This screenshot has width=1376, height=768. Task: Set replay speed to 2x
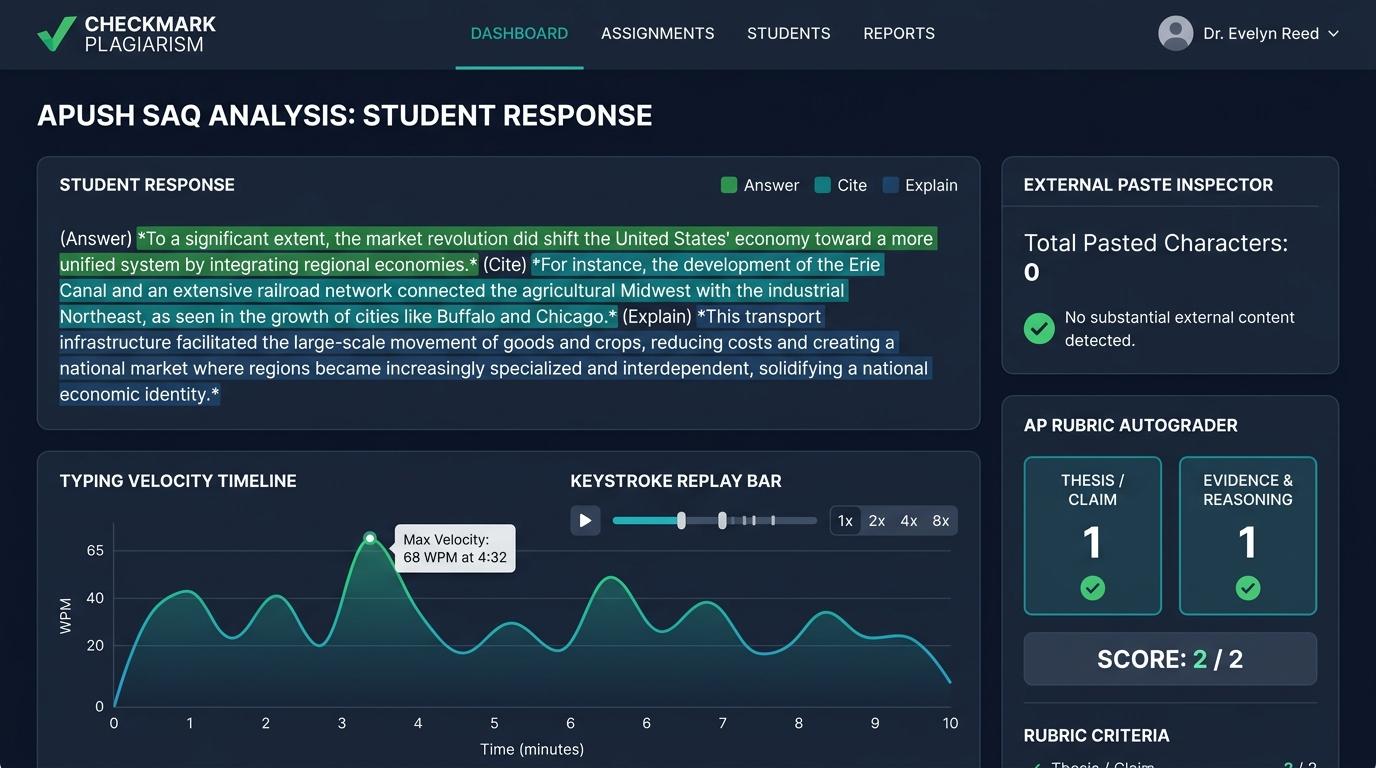[x=877, y=521]
